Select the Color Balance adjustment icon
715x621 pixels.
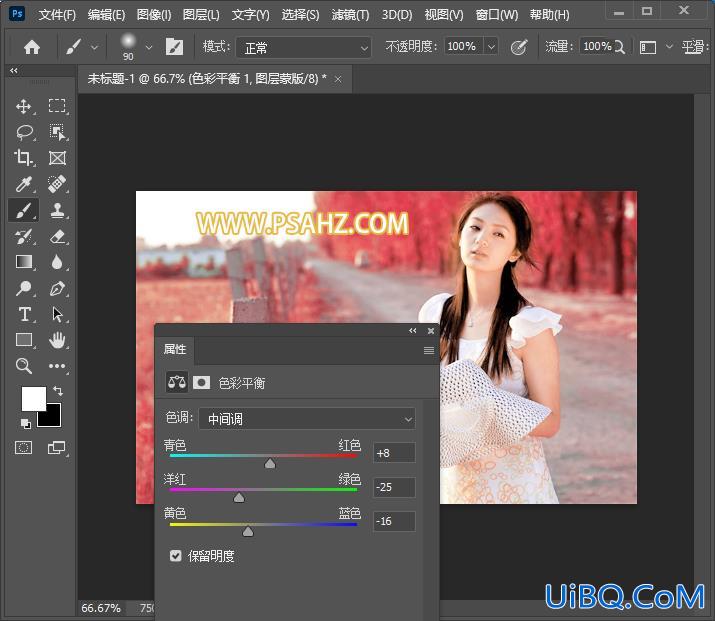(x=177, y=382)
